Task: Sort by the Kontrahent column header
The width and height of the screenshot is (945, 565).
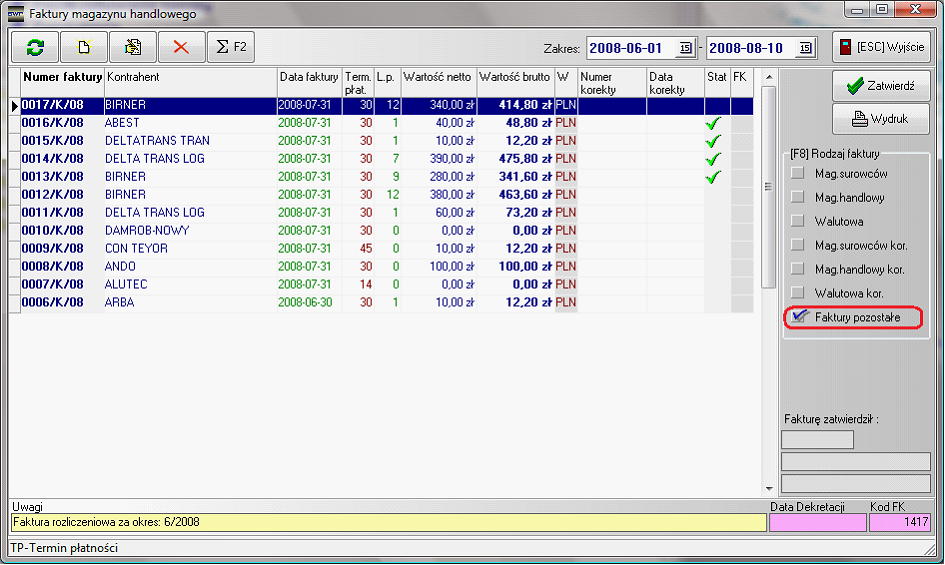Action: click(190, 77)
